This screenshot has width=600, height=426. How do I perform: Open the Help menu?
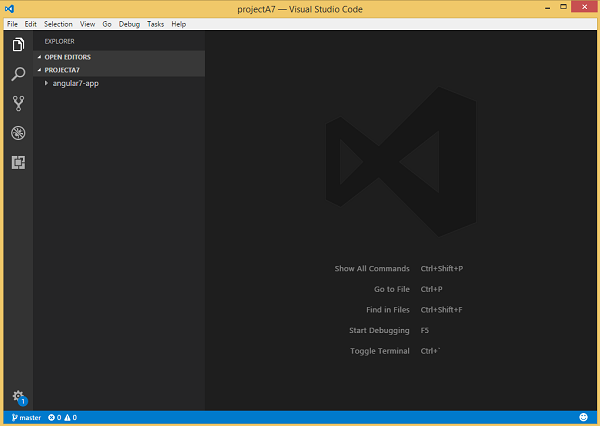click(x=179, y=24)
